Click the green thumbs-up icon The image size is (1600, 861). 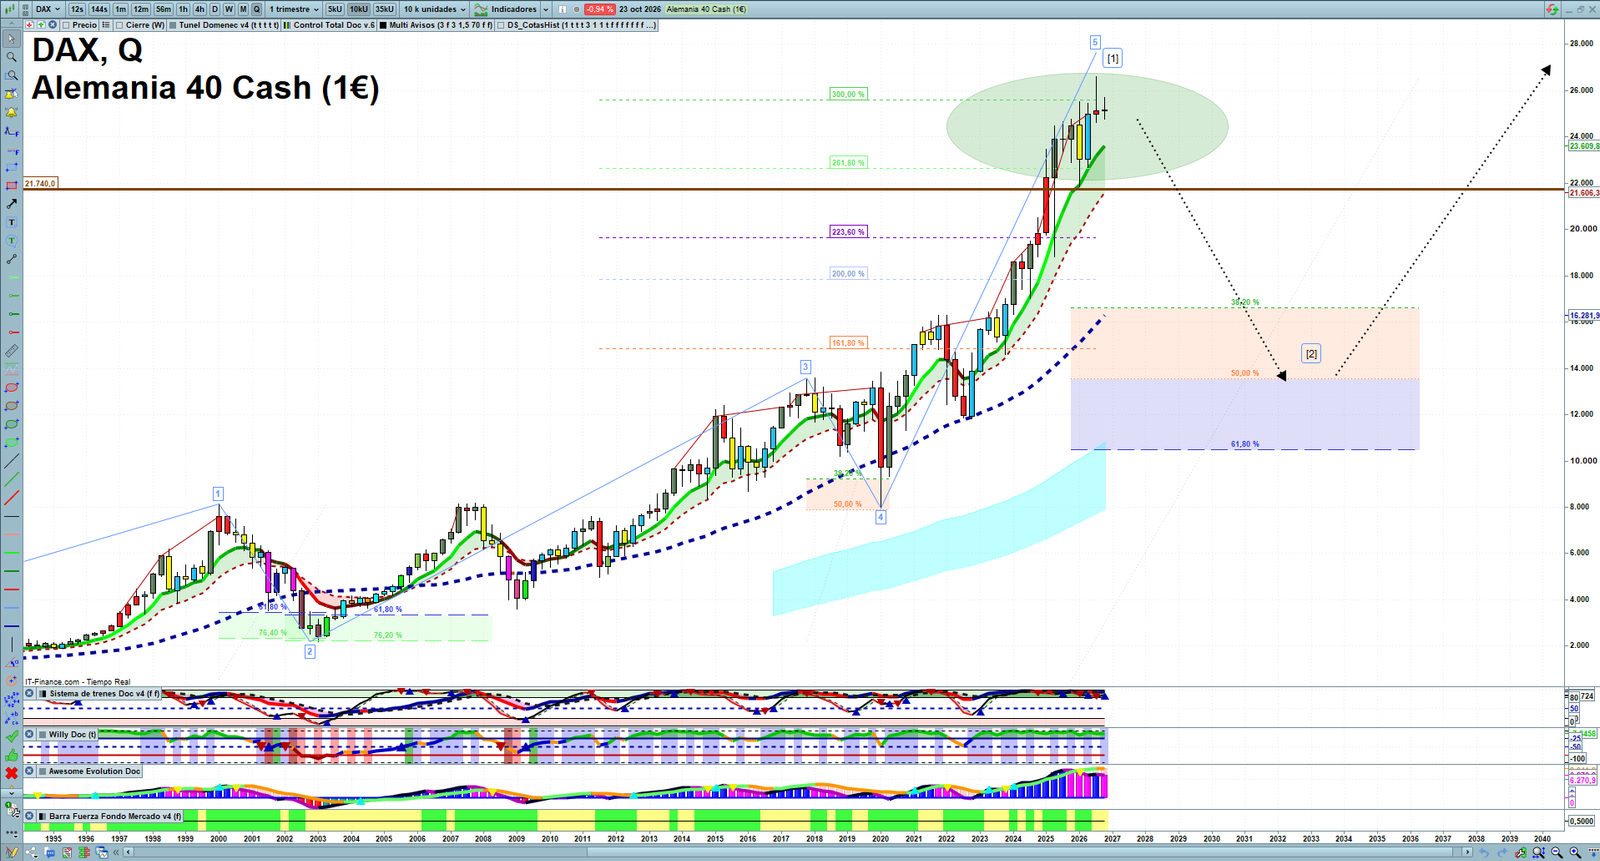point(11,755)
